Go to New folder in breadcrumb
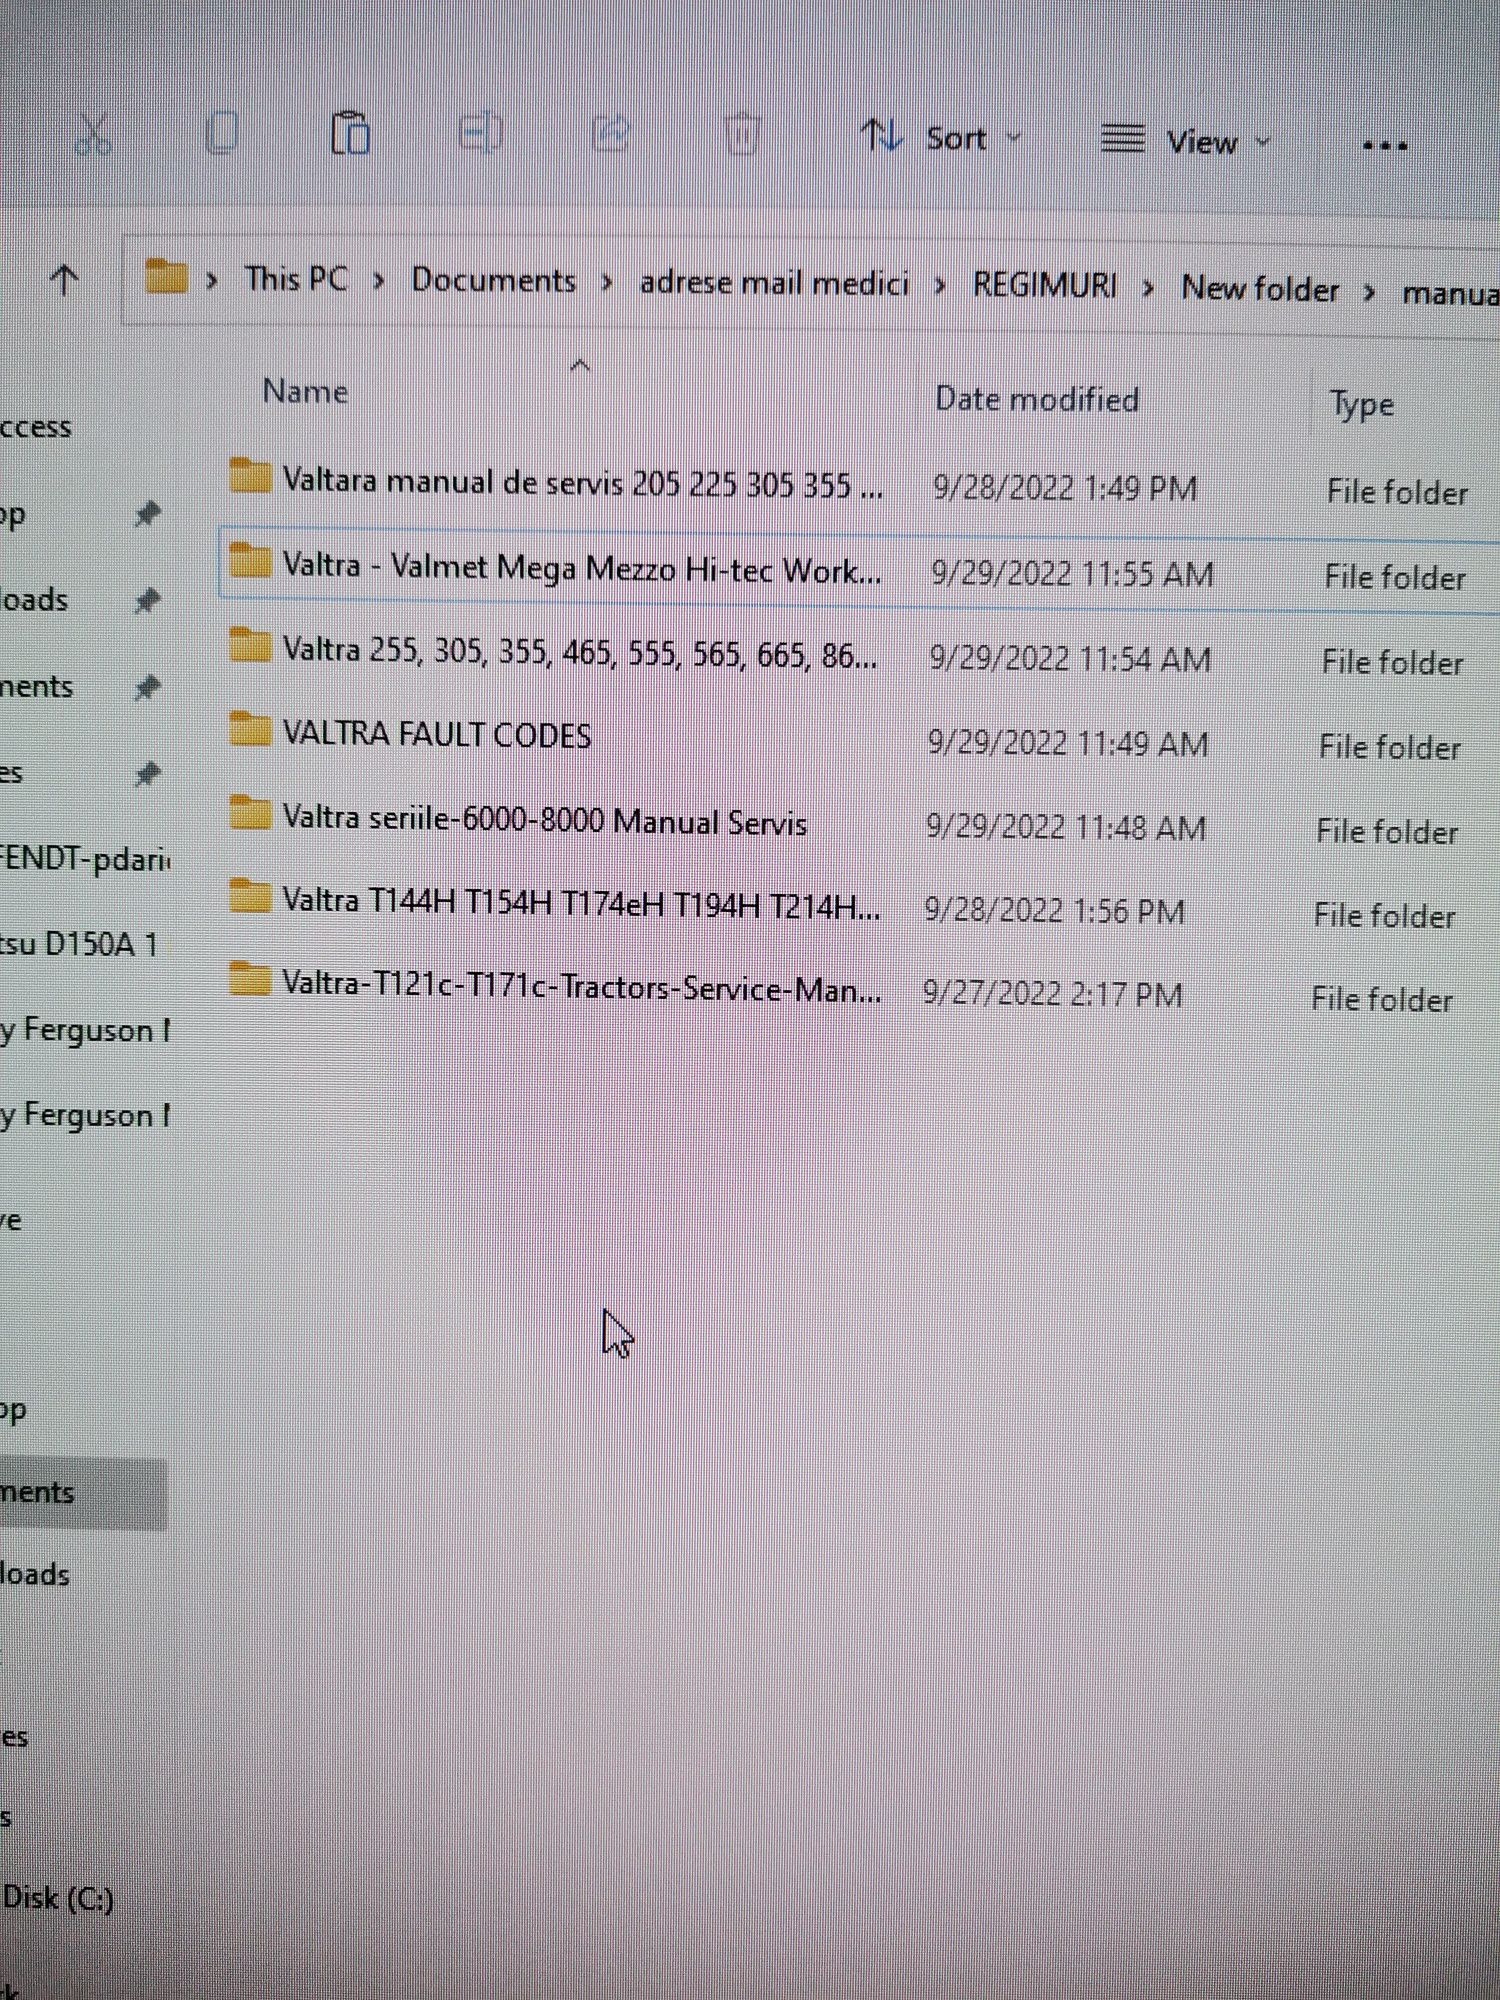This screenshot has width=1500, height=2000. (1260, 289)
